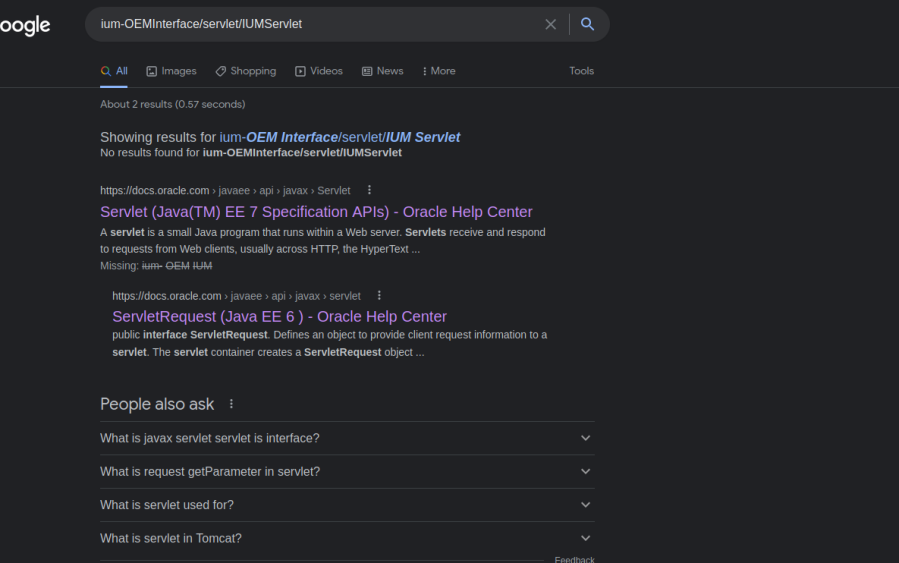Image resolution: width=899 pixels, height=563 pixels.
Task: Select the All results tab
Action: (114, 71)
